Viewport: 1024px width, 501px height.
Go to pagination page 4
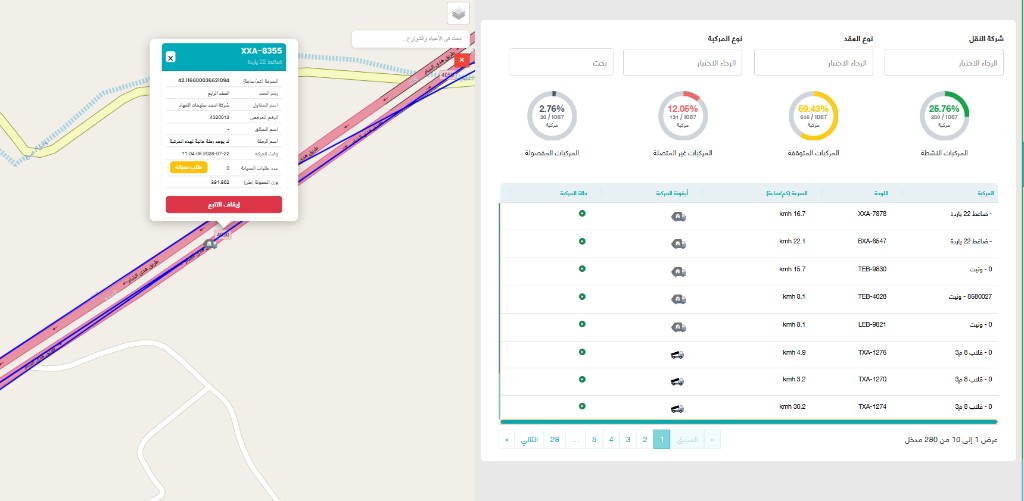(611, 440)
